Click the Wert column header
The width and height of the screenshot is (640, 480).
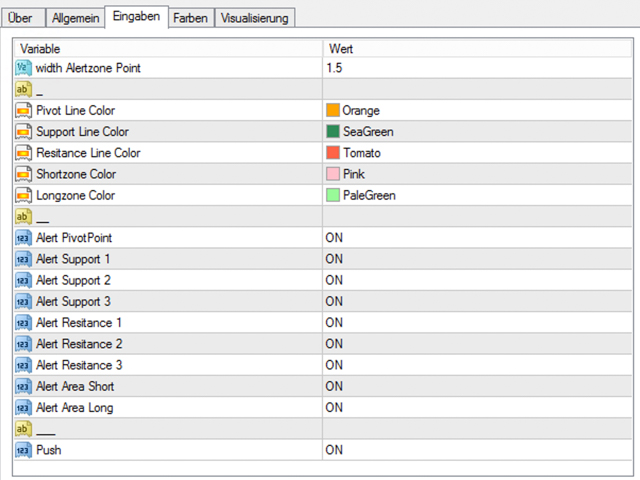(476, 48)
